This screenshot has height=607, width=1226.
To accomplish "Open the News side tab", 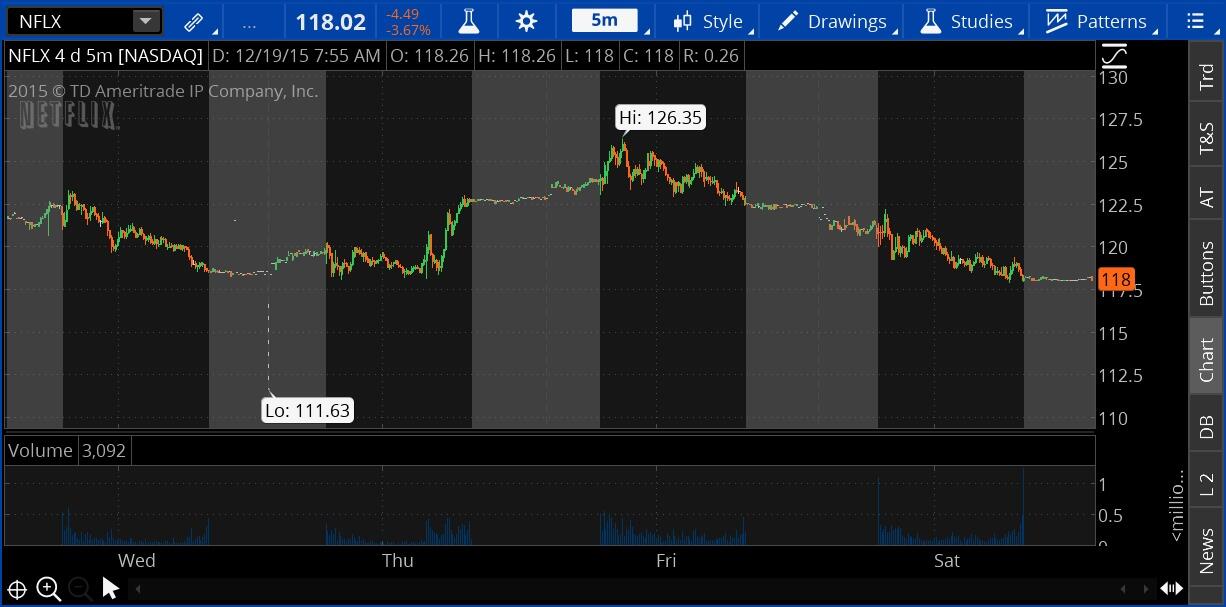I will (x=1207, y=549).
